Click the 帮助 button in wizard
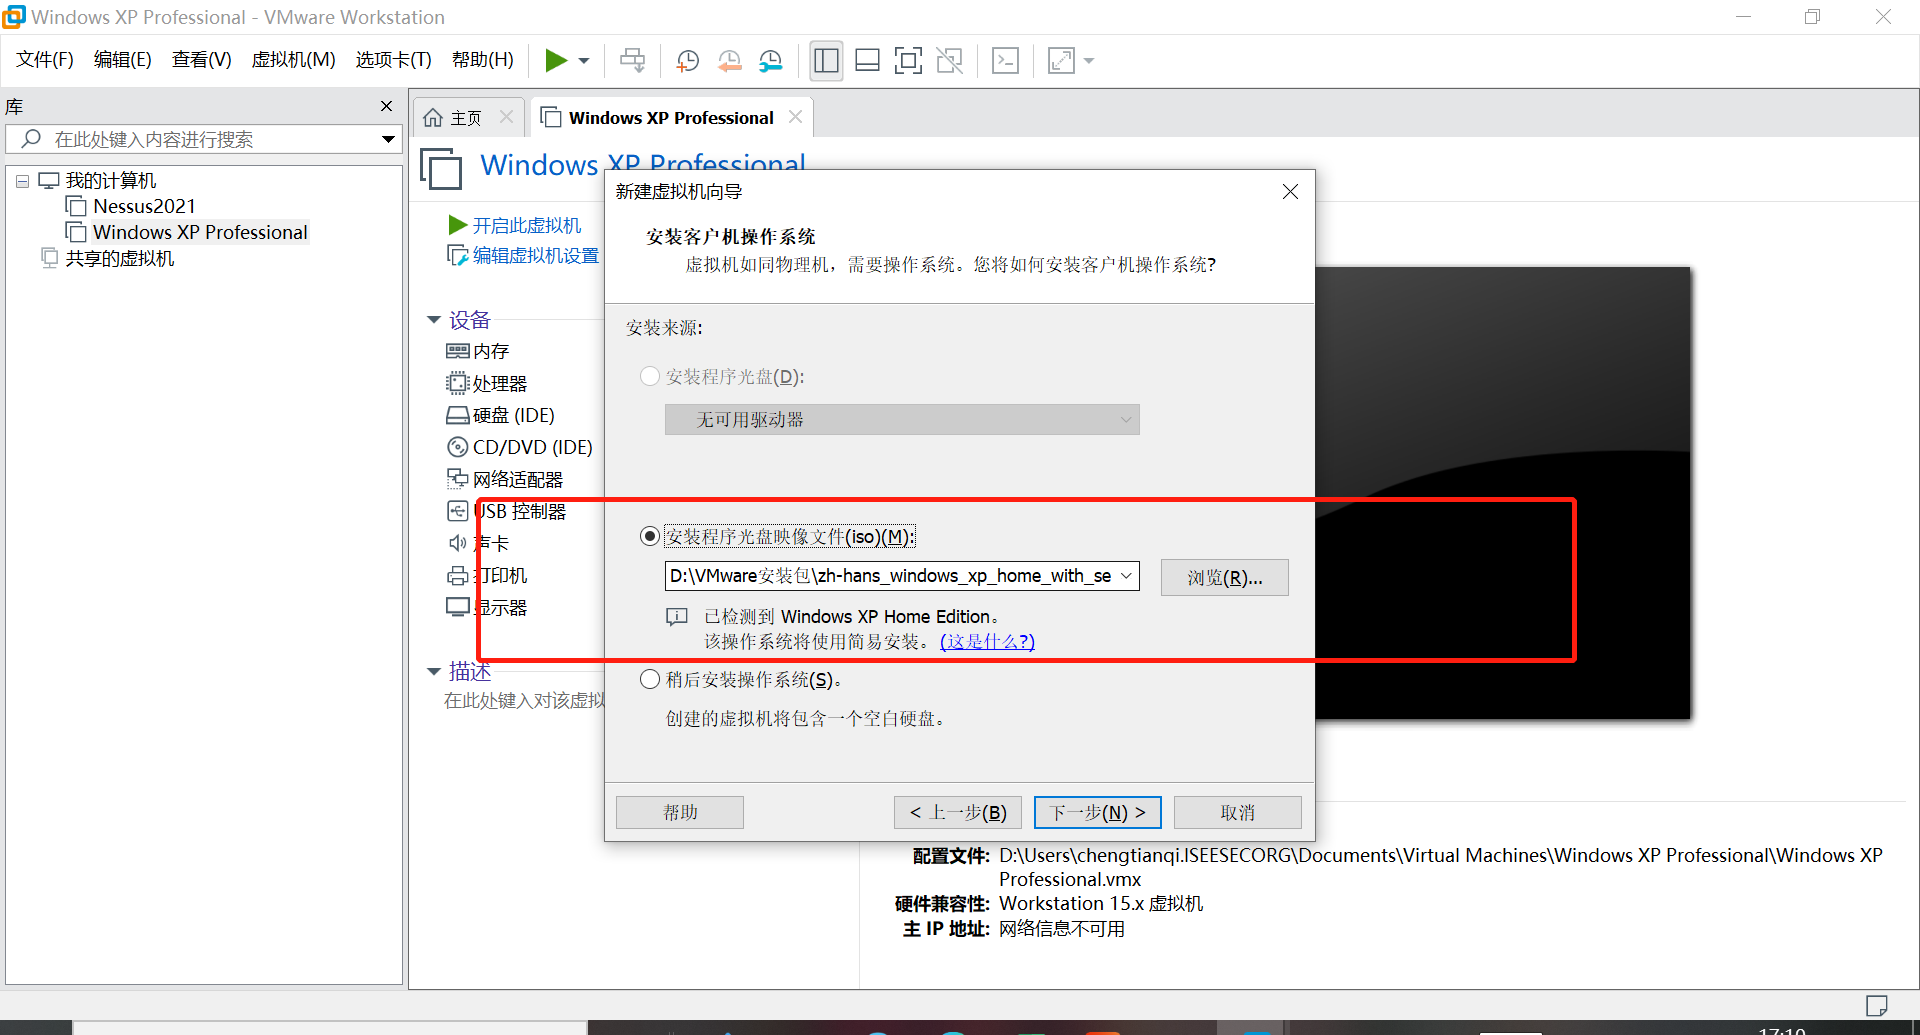Screen dimensions: 1920x1035 (680, 812)
